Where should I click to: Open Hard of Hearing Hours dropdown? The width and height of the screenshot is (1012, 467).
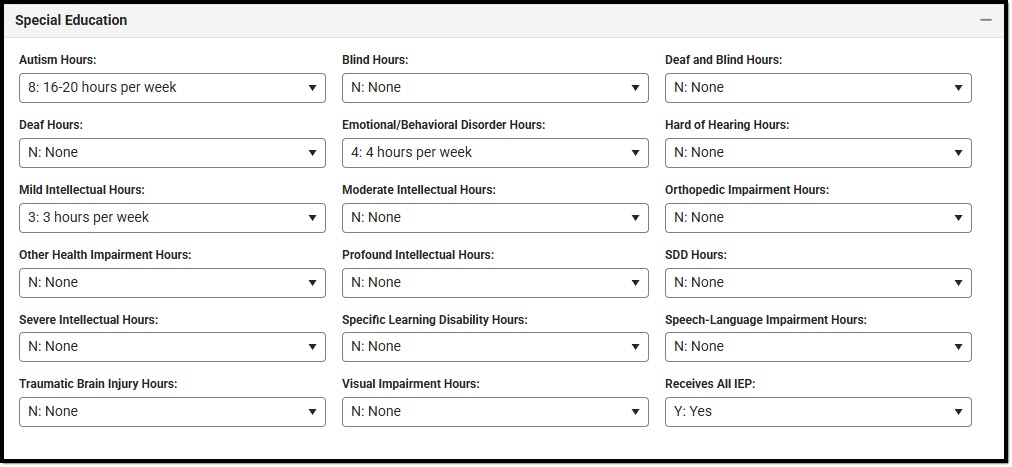point(818,153)
